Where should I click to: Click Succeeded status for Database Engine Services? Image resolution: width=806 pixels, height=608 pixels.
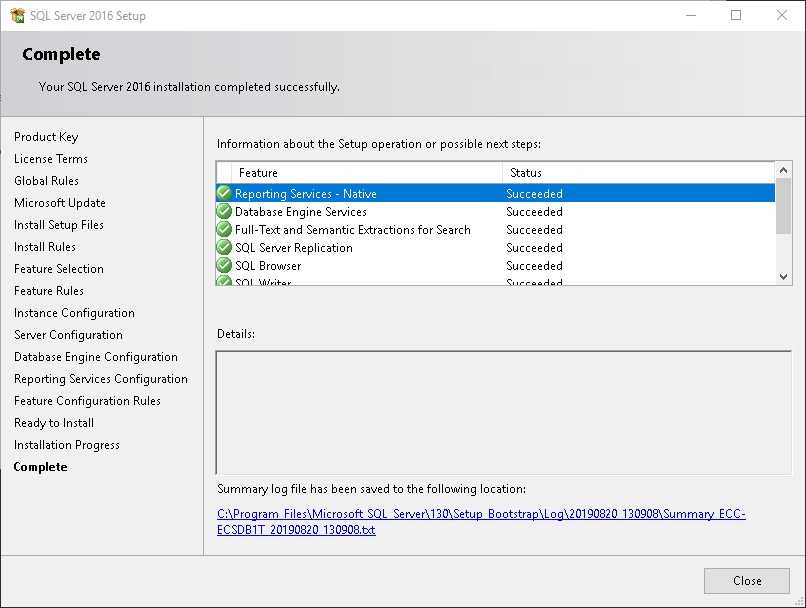[x=534, y=212]
